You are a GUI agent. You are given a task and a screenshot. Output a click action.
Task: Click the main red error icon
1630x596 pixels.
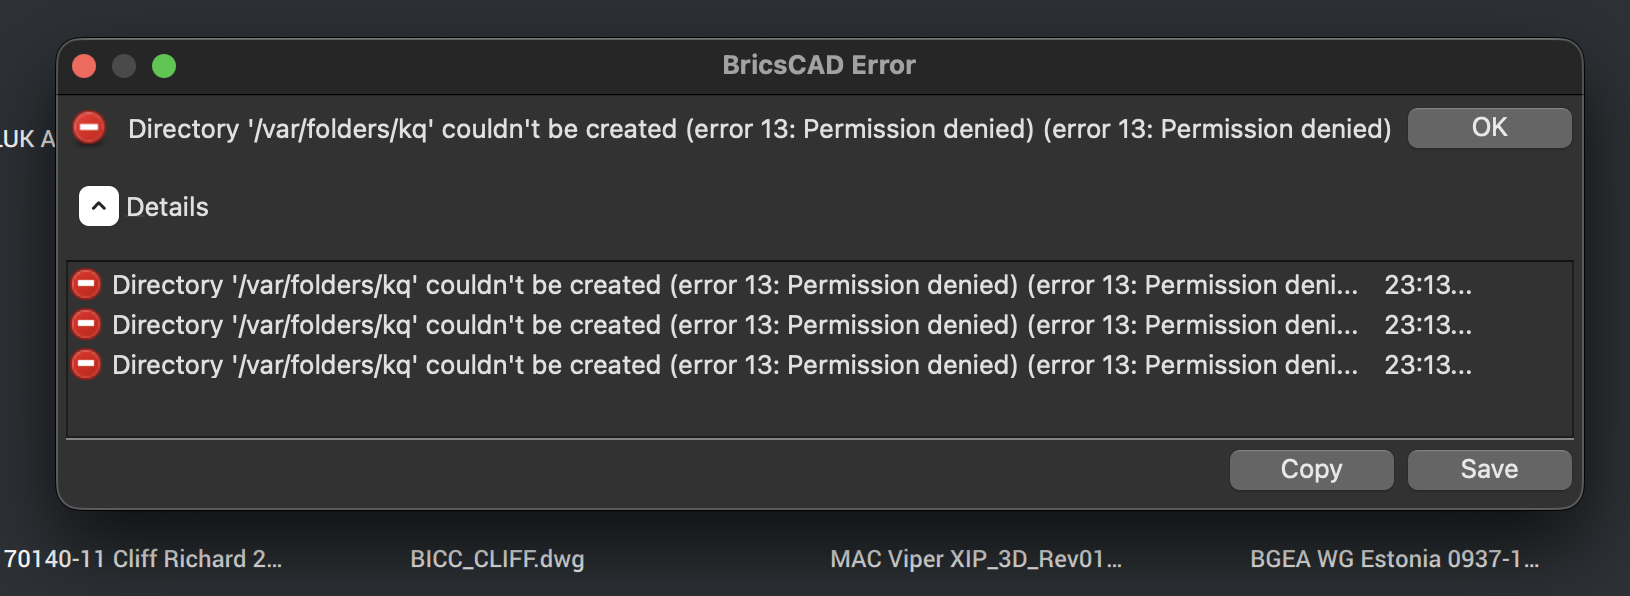pos(90,128)
